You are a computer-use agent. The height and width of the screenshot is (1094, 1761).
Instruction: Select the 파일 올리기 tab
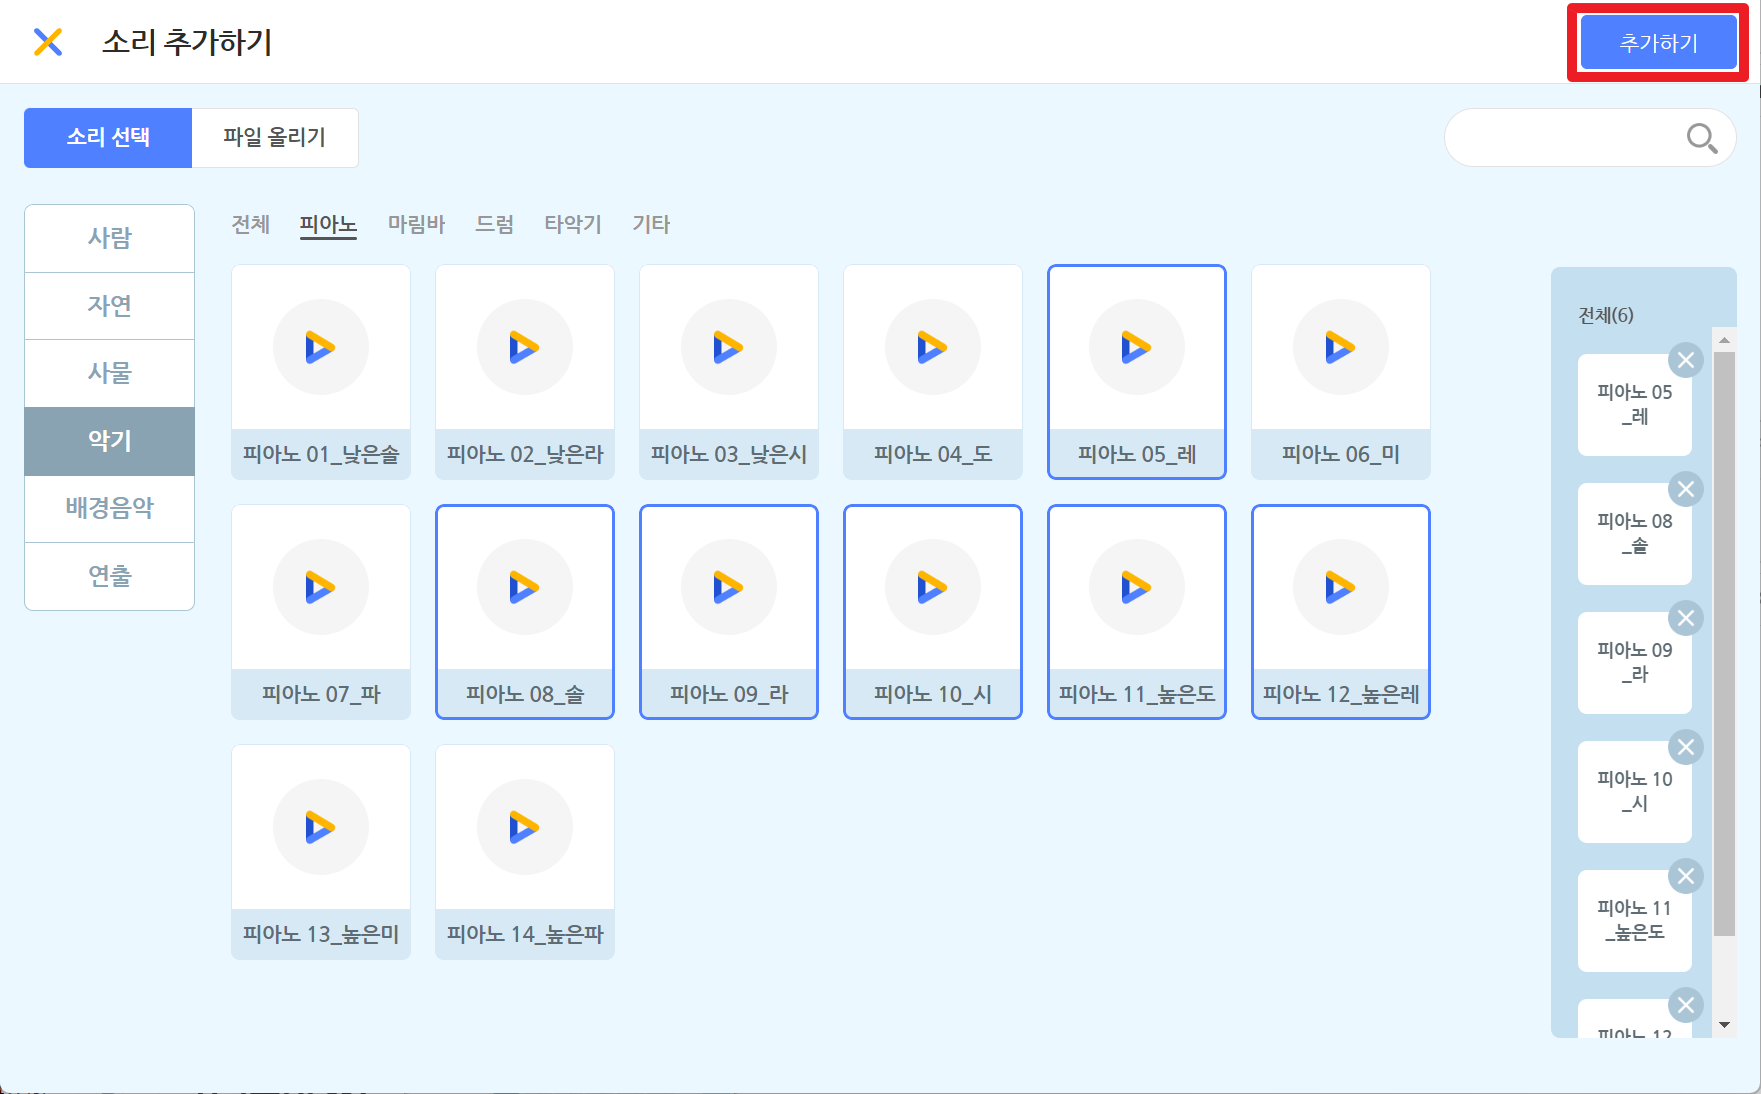(x=275, y=137)
